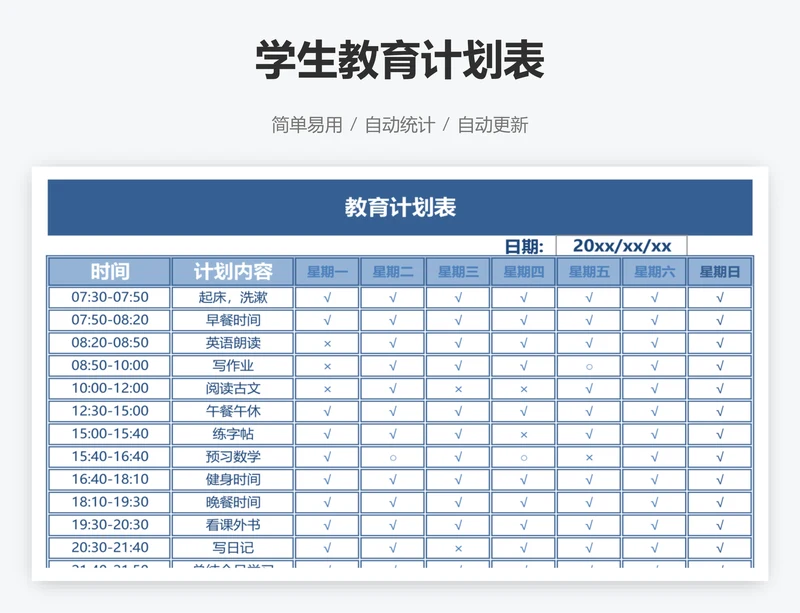Click the × mark for 预习数学 on 星期五

point(589,458)
